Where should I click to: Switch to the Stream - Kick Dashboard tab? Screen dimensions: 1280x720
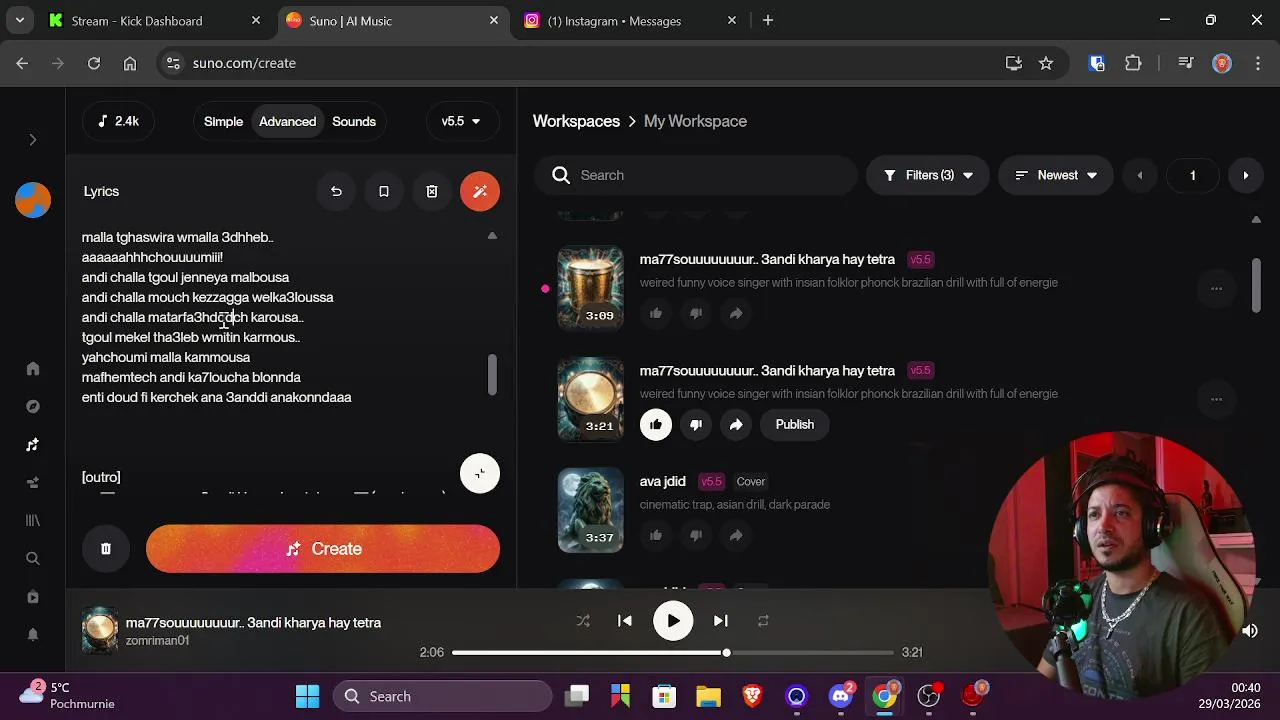click(x=157, y=21)
